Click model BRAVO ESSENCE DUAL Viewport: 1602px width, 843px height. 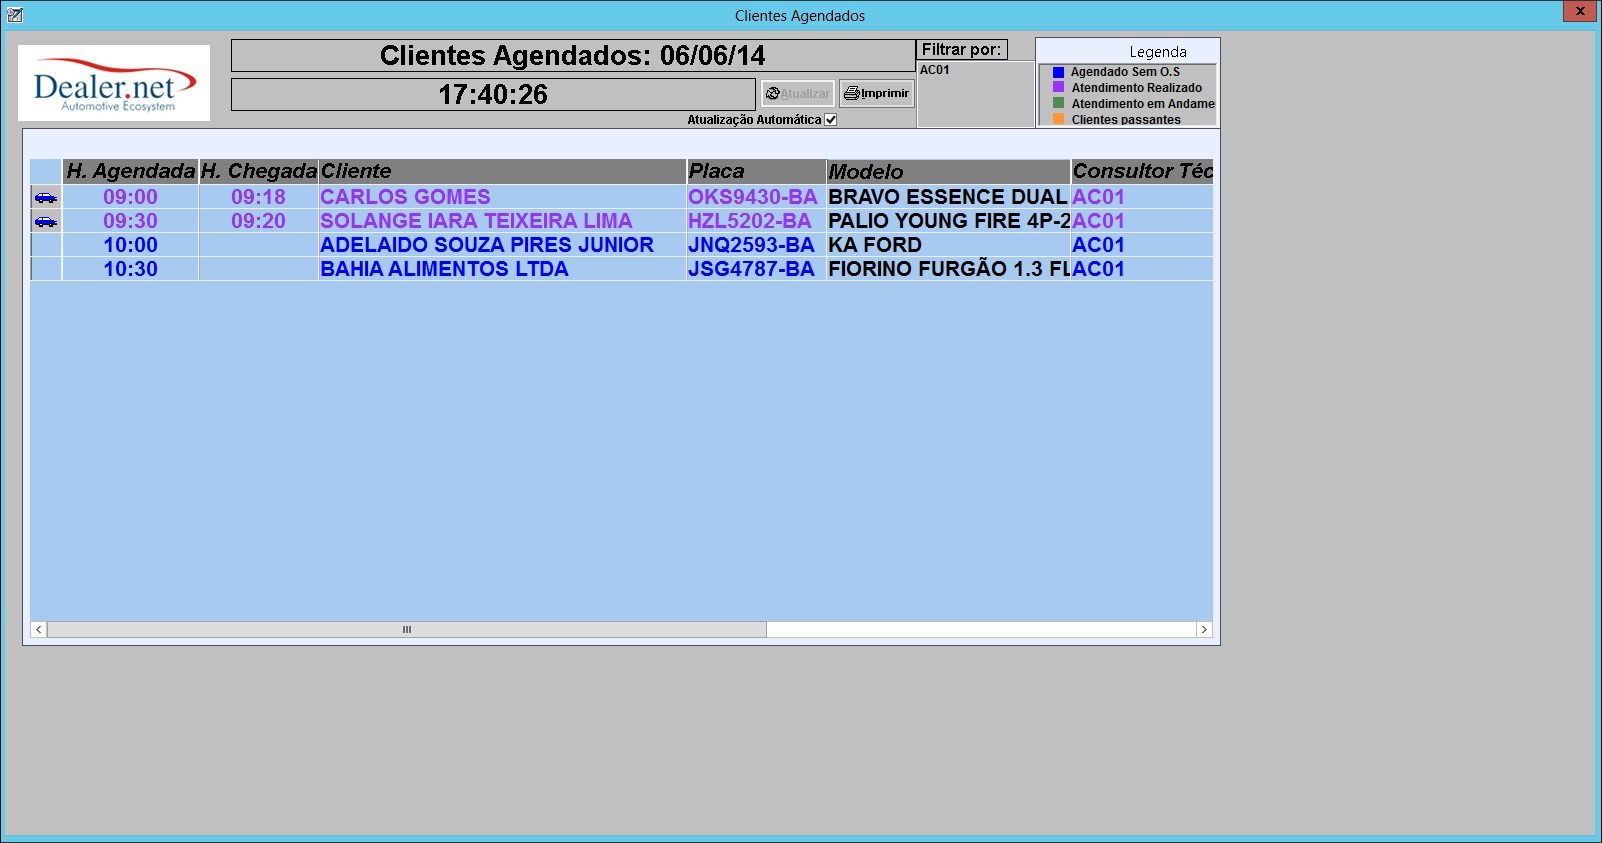pyautogui.click(x=948, y=197)
